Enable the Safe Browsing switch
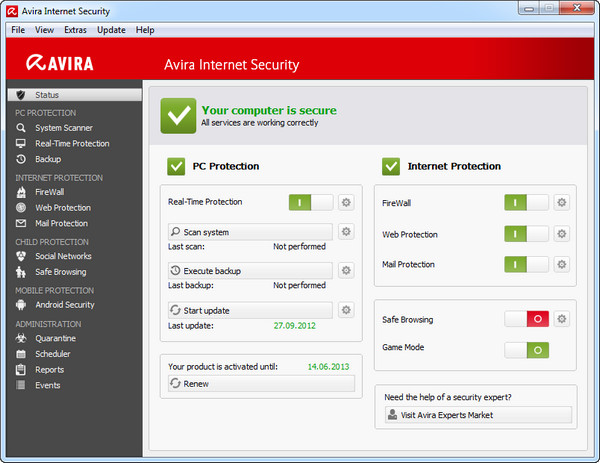 click(x=526, y=319)
